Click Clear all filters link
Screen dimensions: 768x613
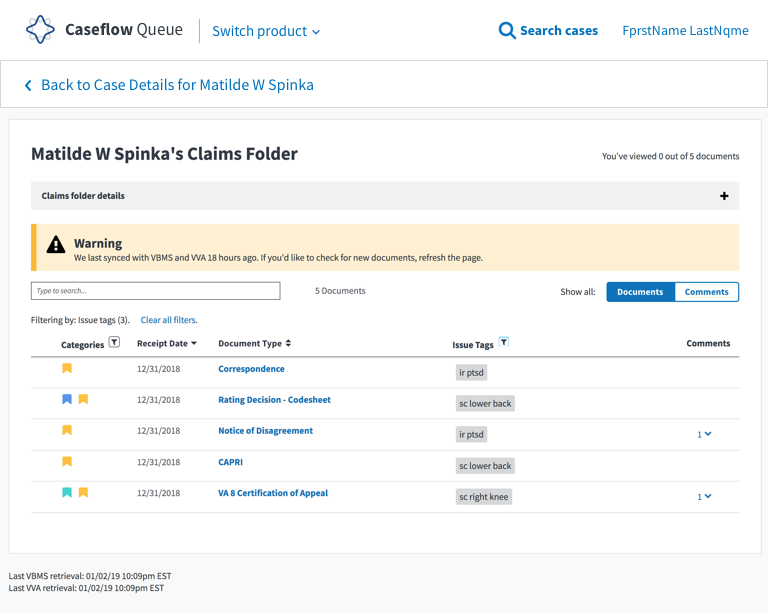169,320
